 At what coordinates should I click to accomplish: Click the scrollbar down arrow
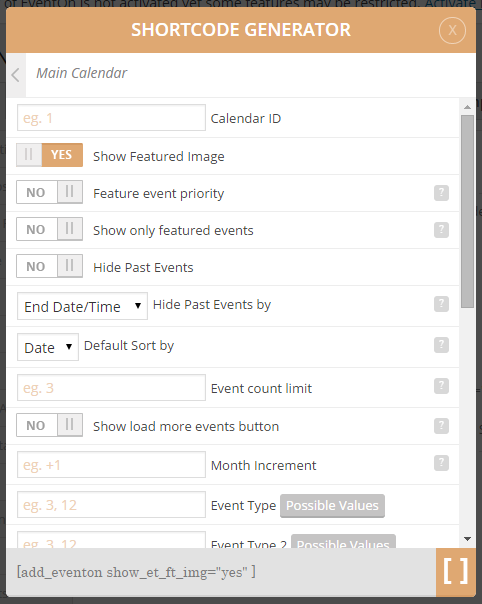[467, 539]
